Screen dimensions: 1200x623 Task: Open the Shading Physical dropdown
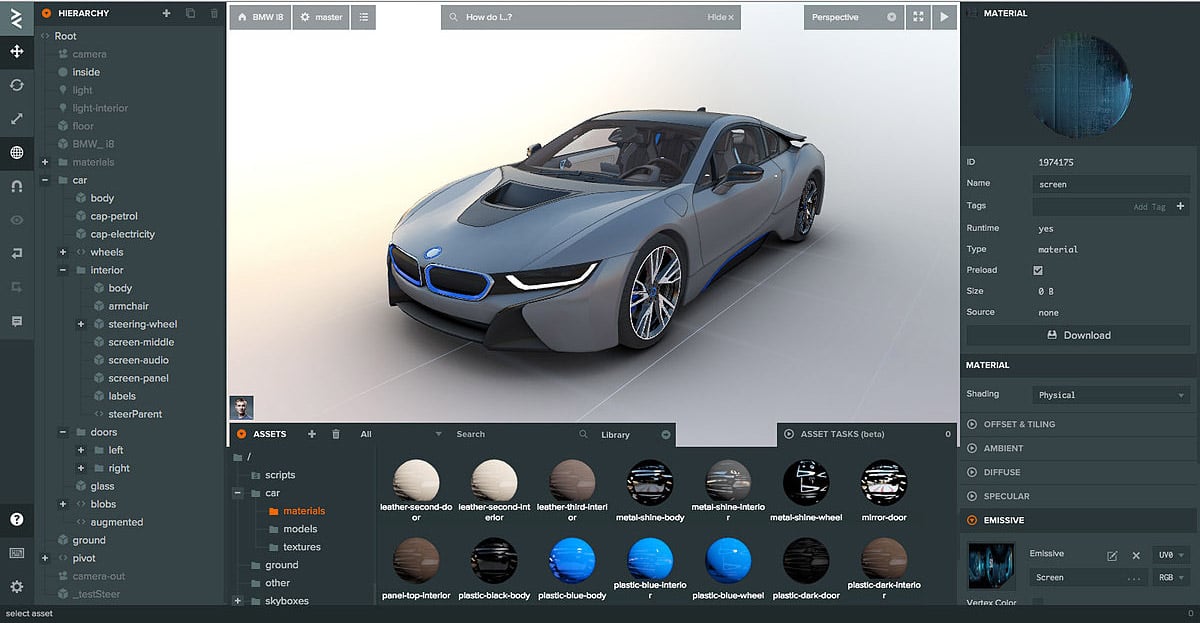(x=1111, y=395)
